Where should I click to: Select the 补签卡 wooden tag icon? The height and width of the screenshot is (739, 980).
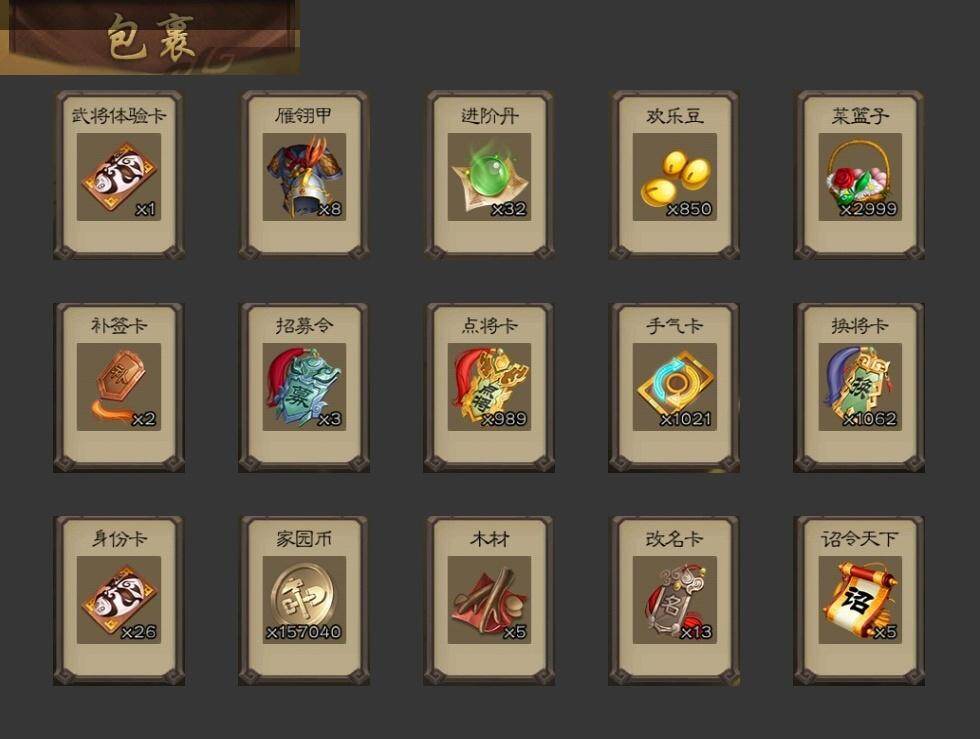pyautogui.click(x=119, y=387)
